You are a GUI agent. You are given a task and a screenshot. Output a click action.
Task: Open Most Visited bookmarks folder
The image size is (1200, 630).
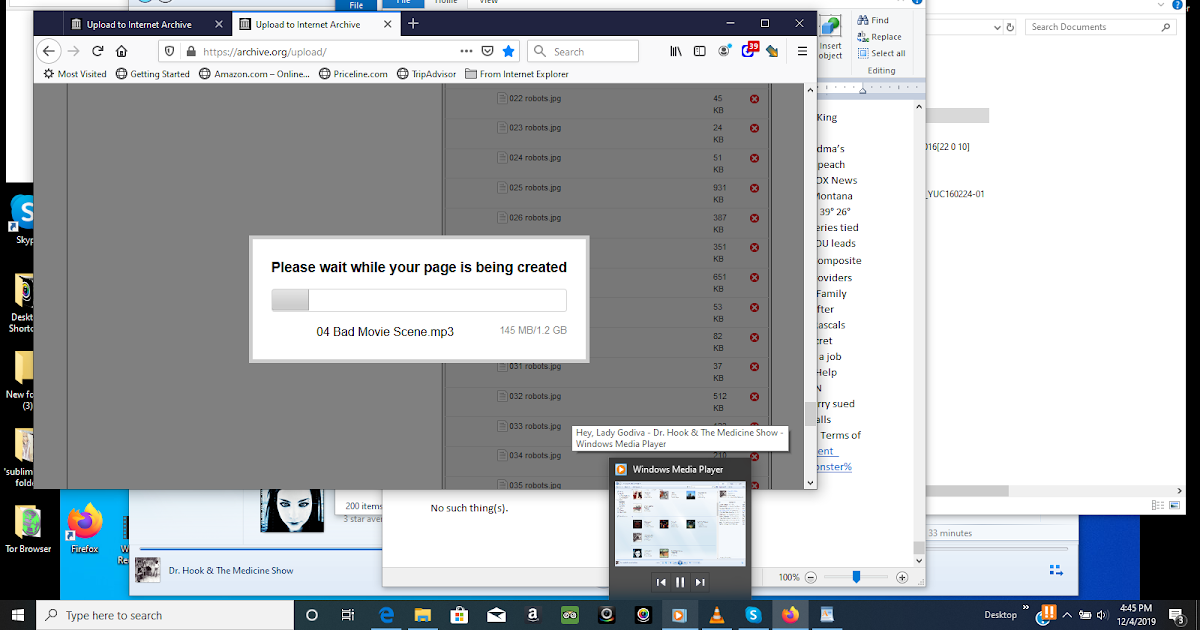[75, 74]
